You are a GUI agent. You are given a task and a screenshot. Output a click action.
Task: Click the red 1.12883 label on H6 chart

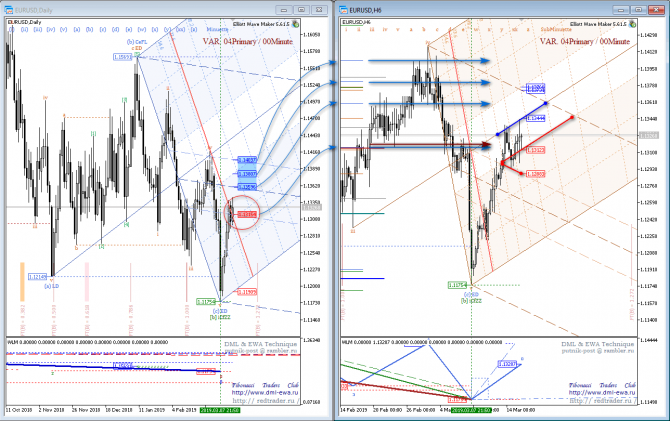pos(535,174)
